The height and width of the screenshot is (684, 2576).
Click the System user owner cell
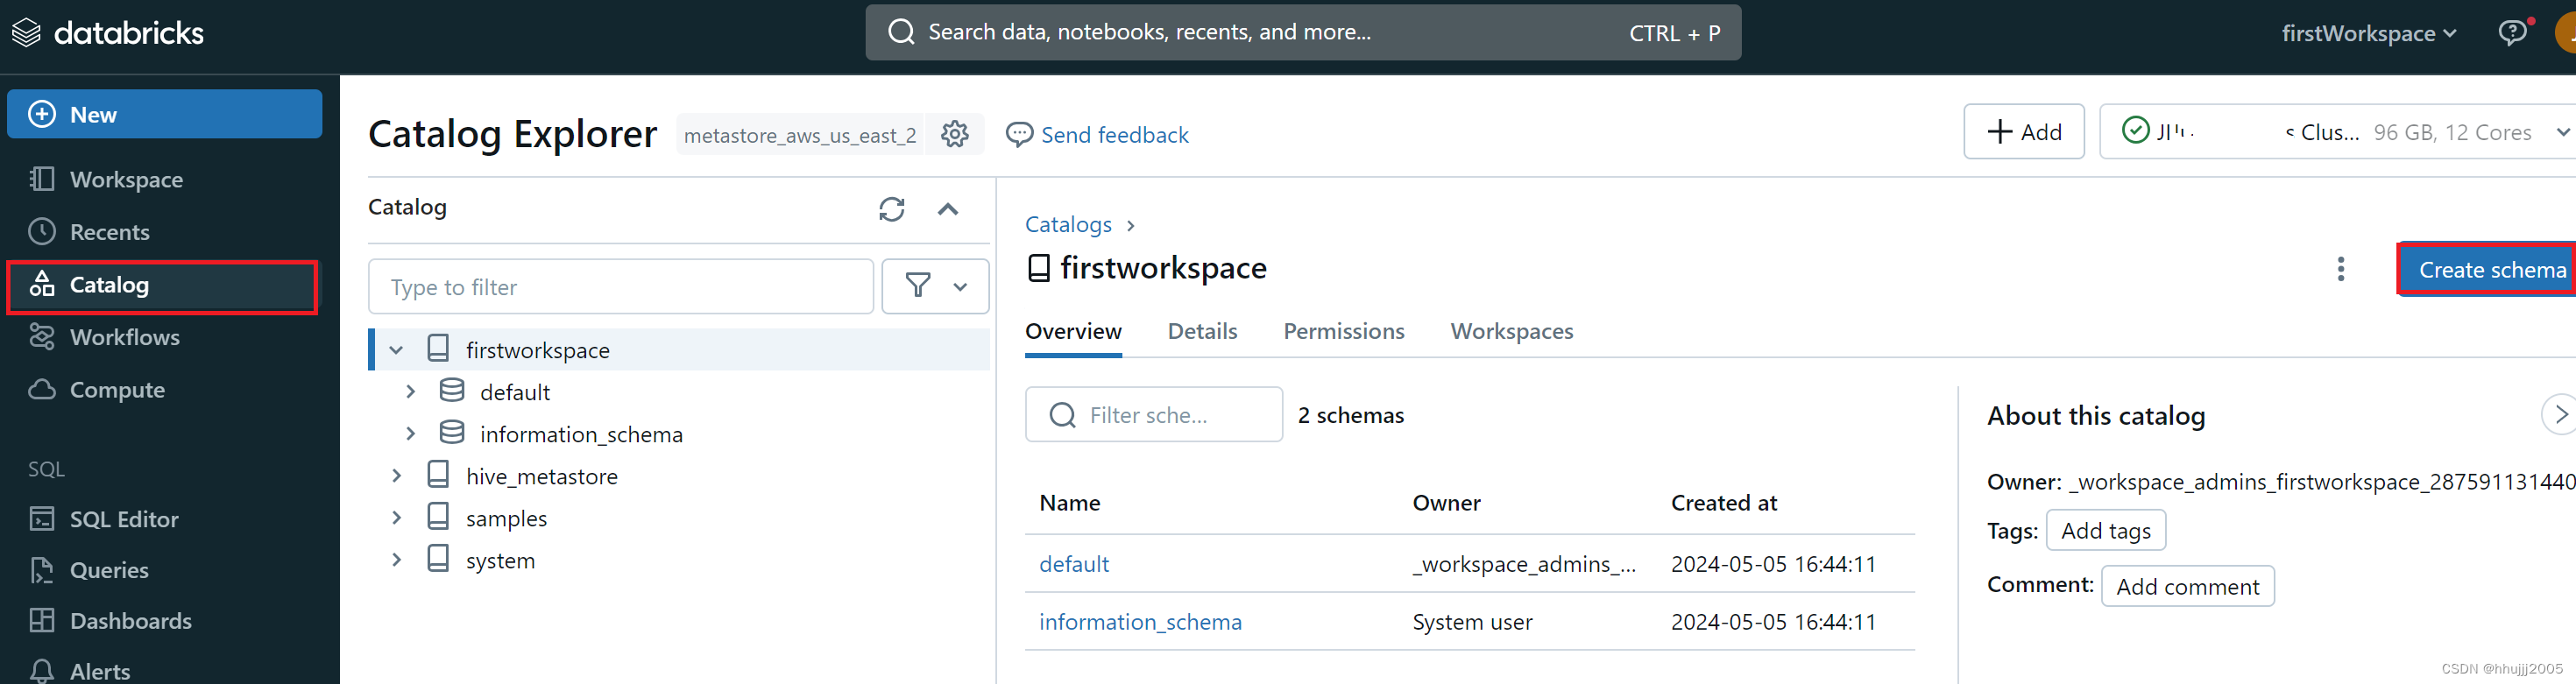1472,622
